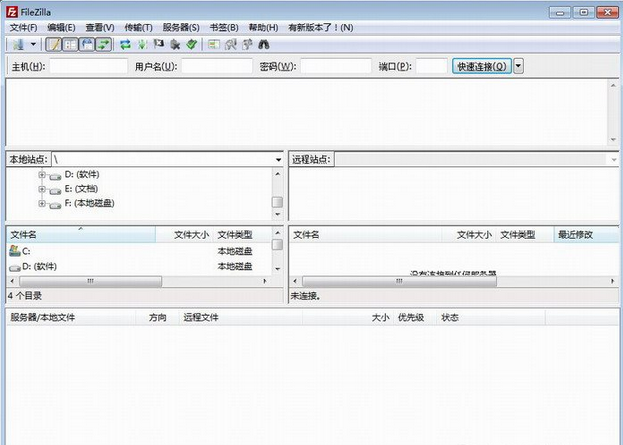623x445 pixels.
Task: Select the D: (软件) row in local file list
Action: pos(139,266)
